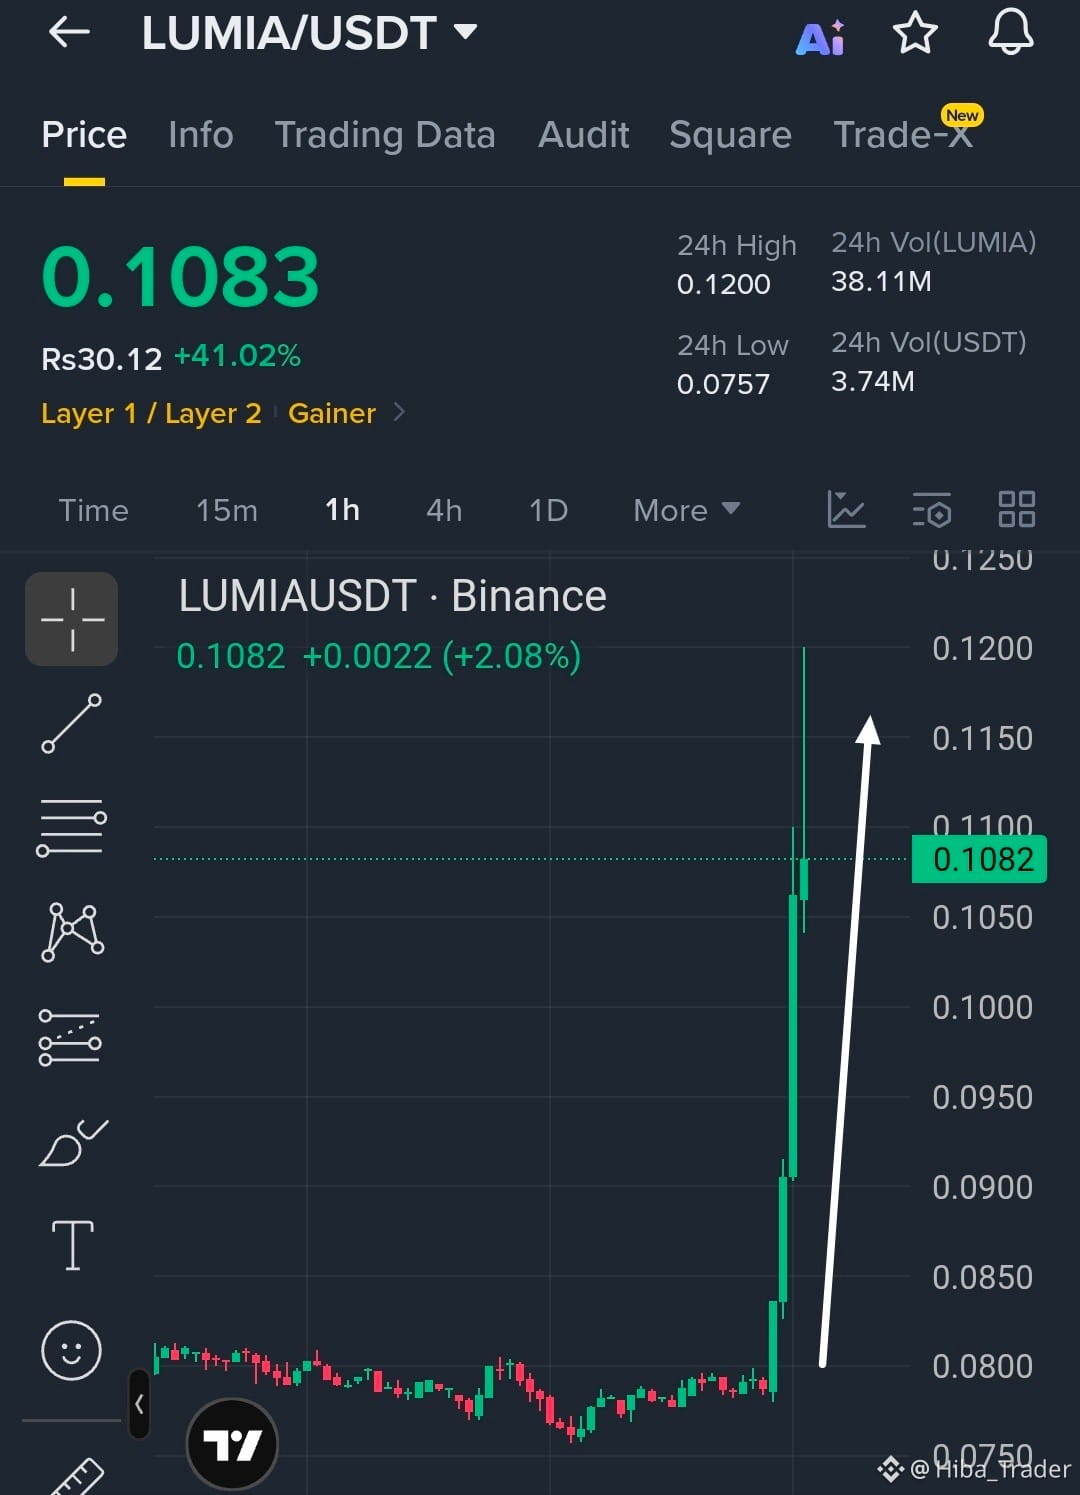Select the text annotation tool
Viewport: 1080px width, 1495px height.
[x=72, y=1246]
